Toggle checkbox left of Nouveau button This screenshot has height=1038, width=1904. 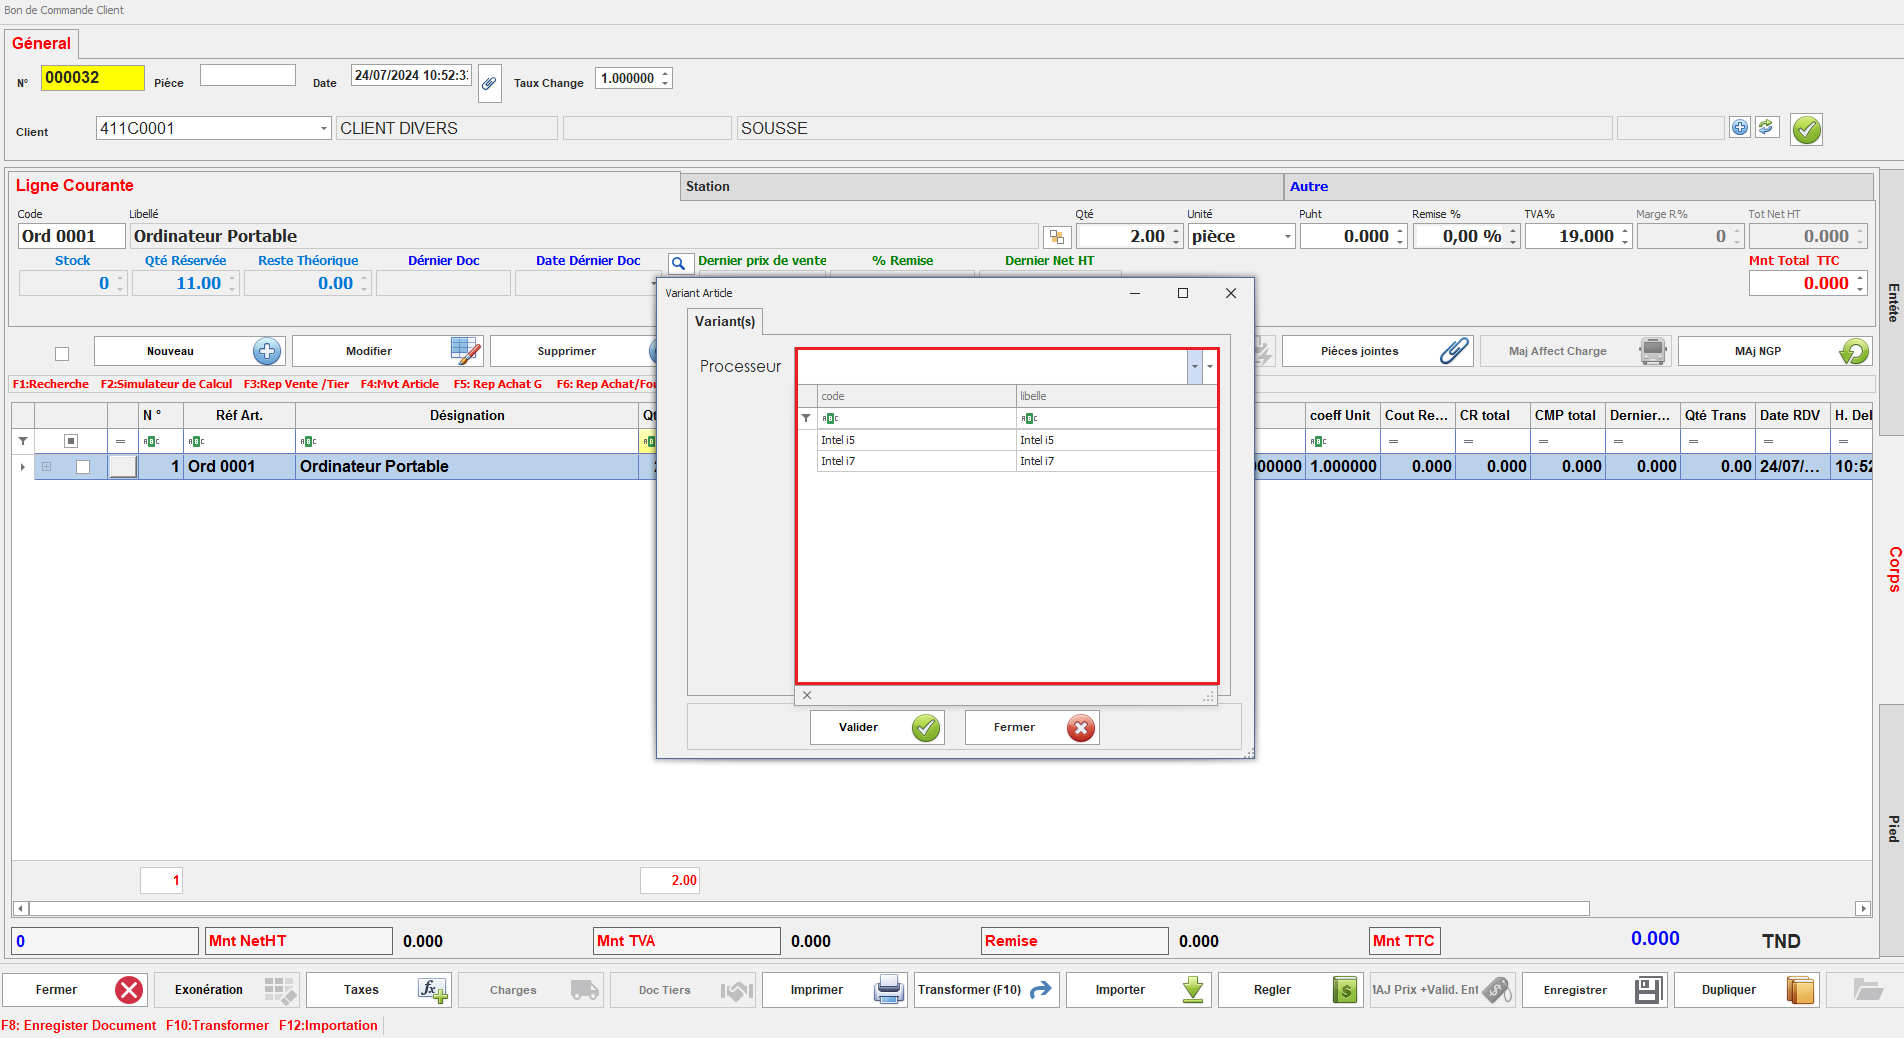[x=62, y=353]
